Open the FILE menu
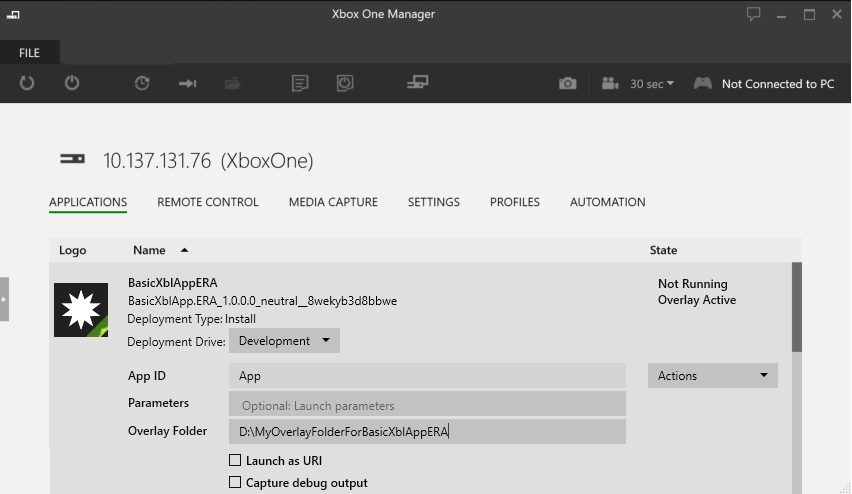The image size is (852, 494). [x=29, y=53]
